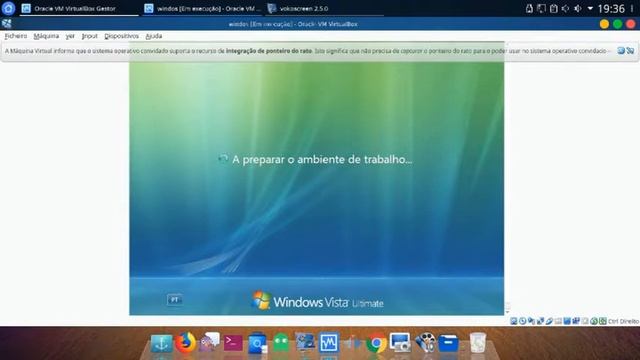
Task: Launch the terminal from the dock
Action: [x=233, y=343]
